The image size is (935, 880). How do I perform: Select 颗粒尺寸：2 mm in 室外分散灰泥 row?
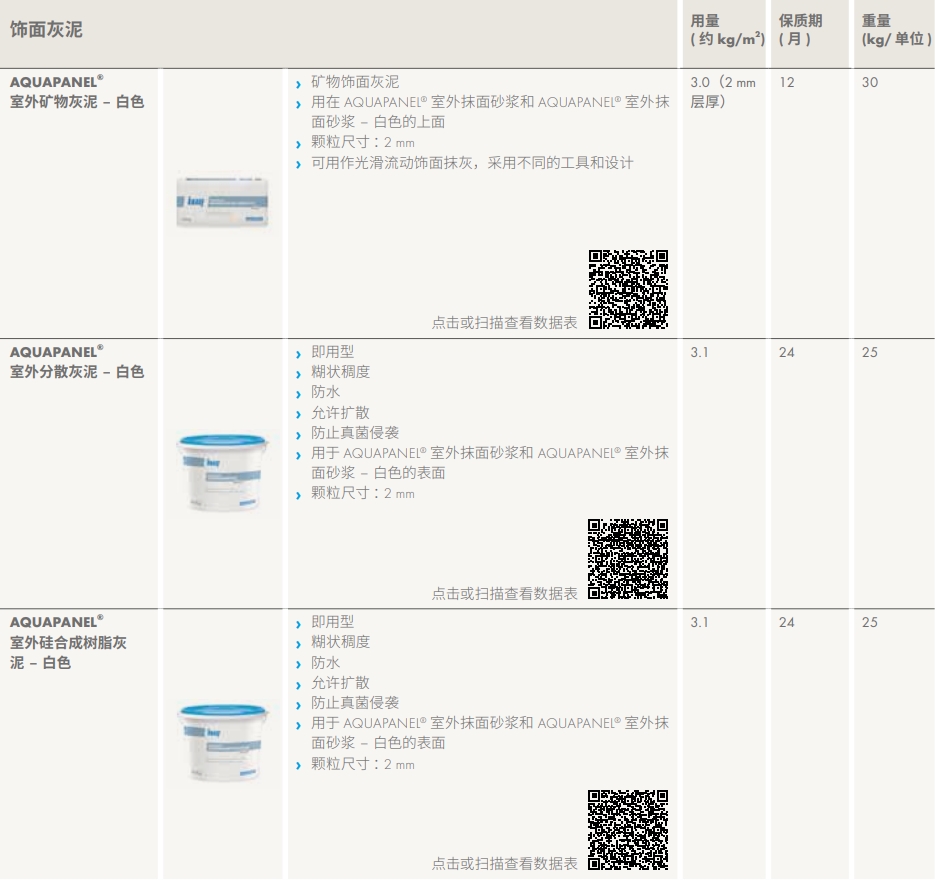pos(363,493)
